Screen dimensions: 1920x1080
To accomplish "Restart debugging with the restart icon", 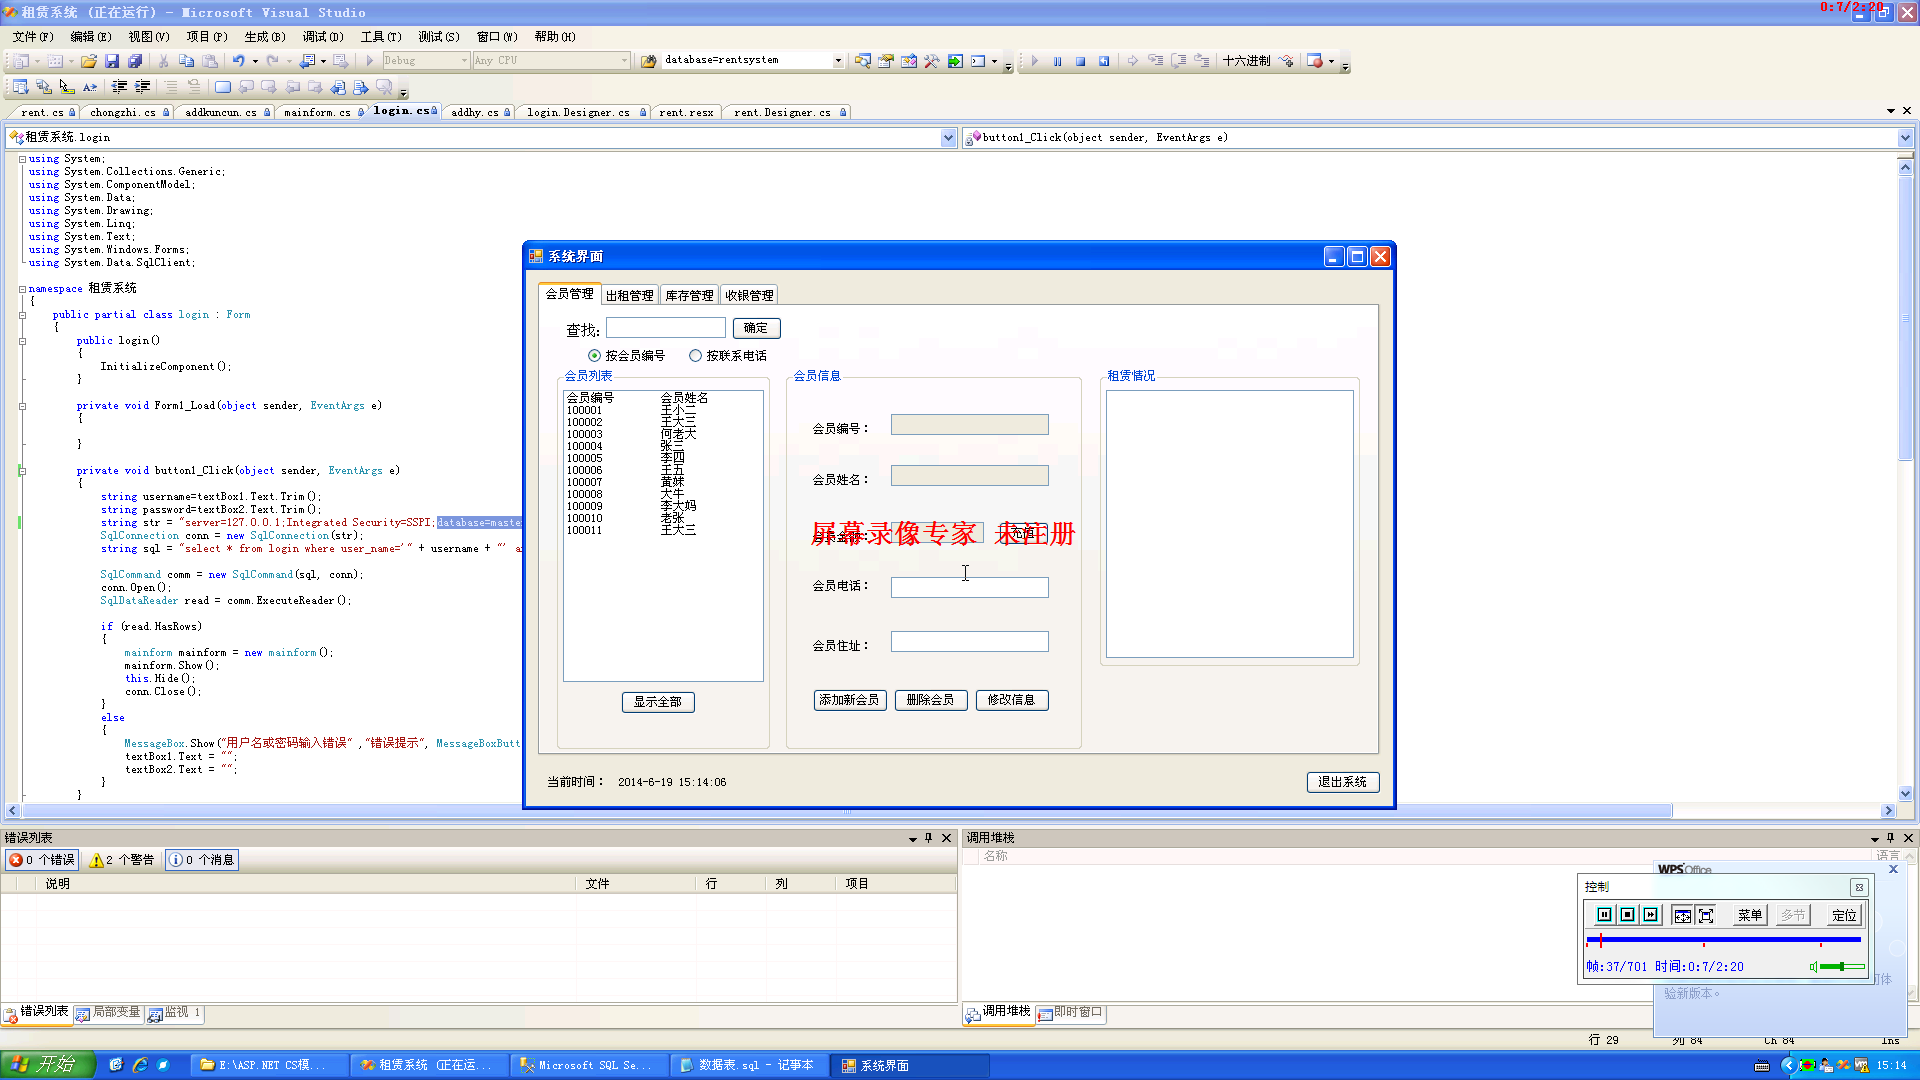I will coord(1104,61).
